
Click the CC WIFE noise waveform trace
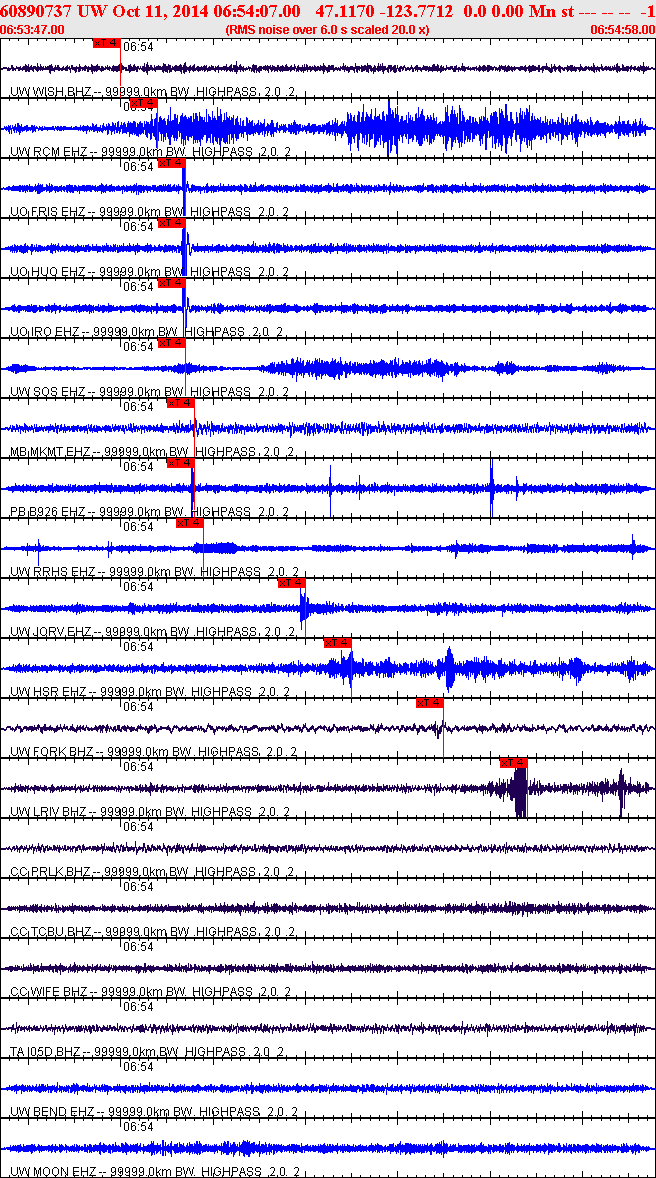328,968
